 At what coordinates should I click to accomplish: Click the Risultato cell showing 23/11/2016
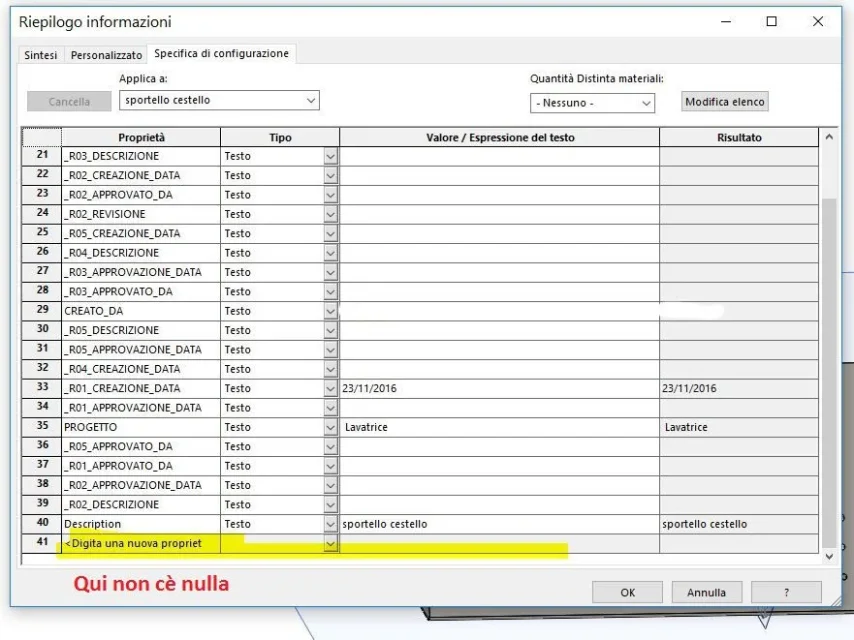739,388
